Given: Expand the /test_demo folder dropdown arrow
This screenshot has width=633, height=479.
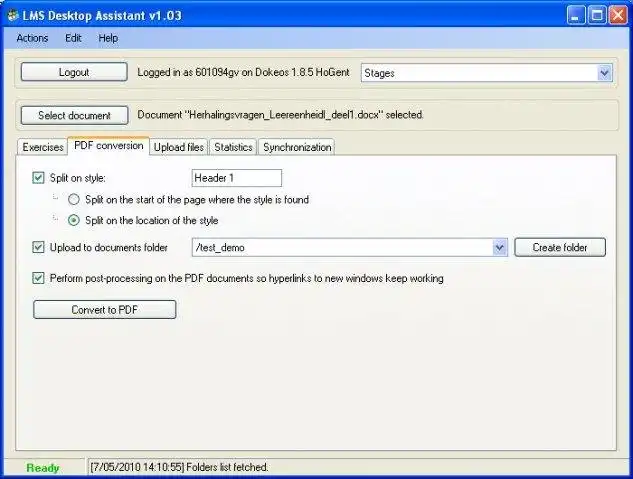Looking at the screenshot, I should click(500, 247).
